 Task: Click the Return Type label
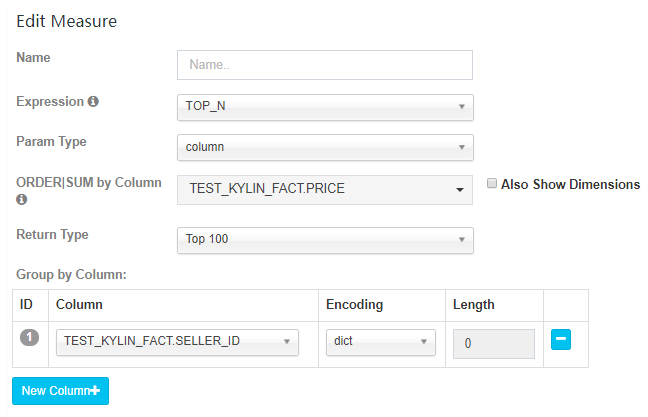click(x=52, y=235)
